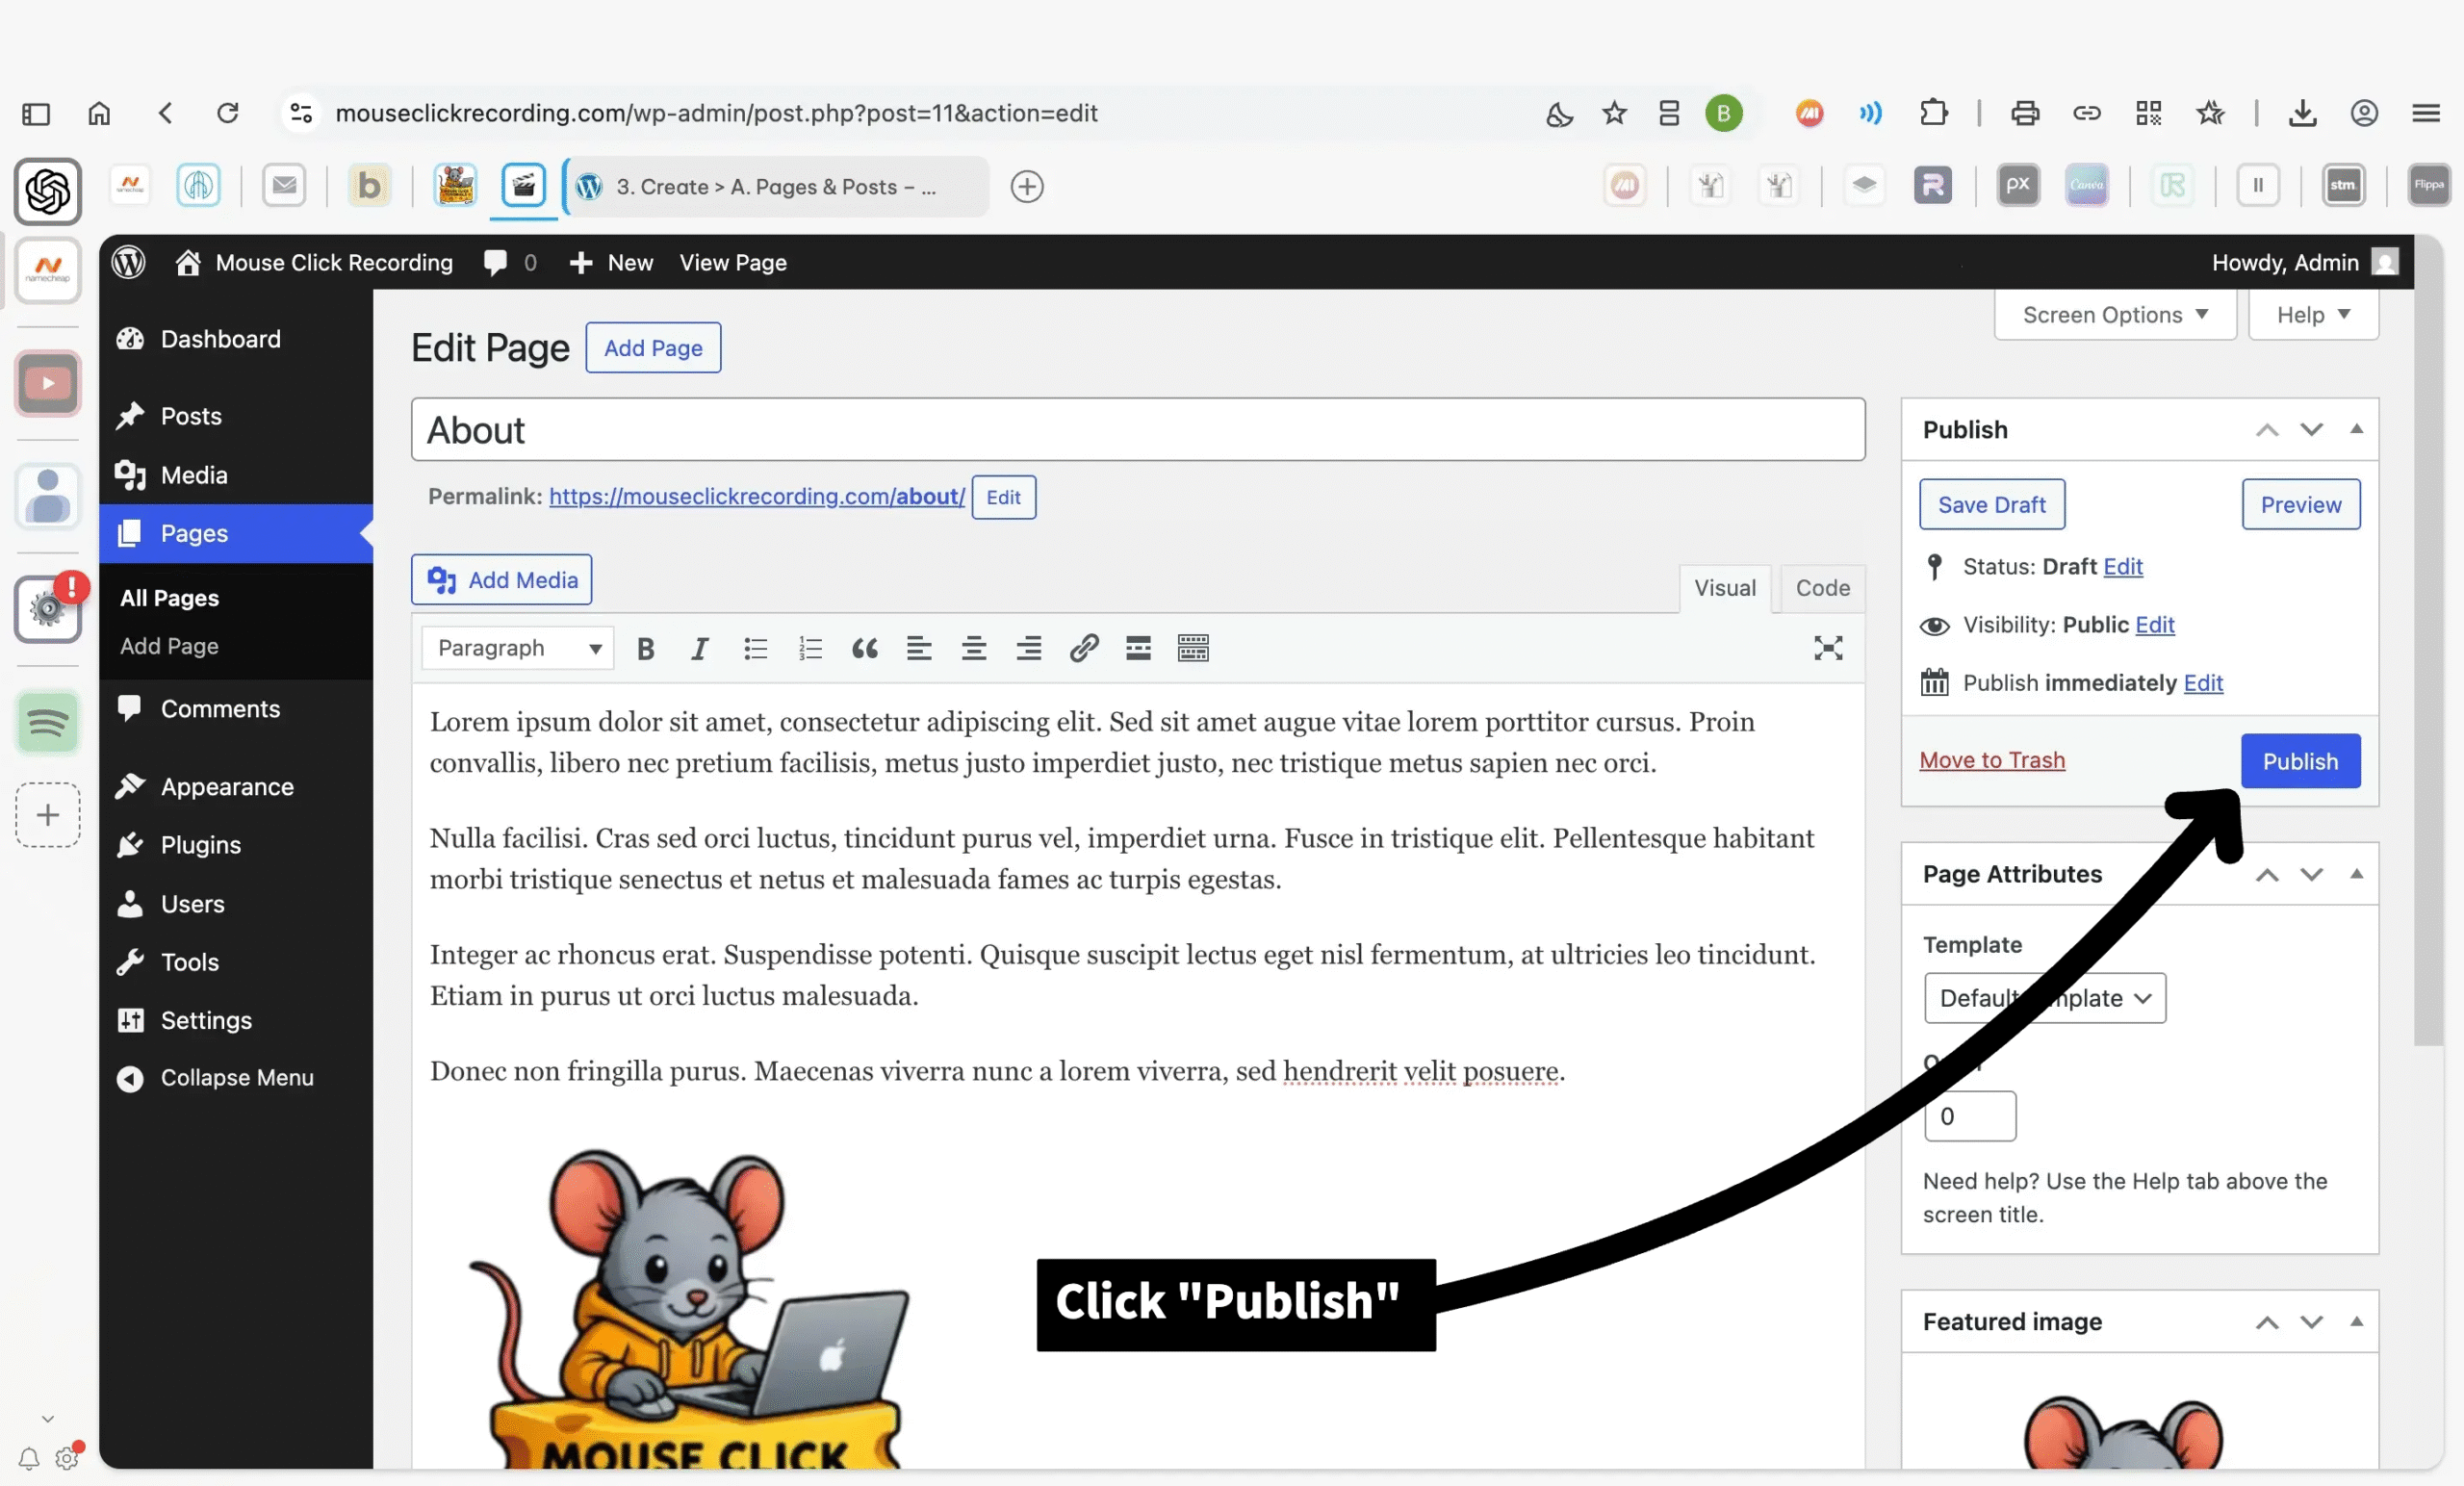
Task: Enable distraction-free fullscreen editor mode
Action: [x=1828, y=648]
